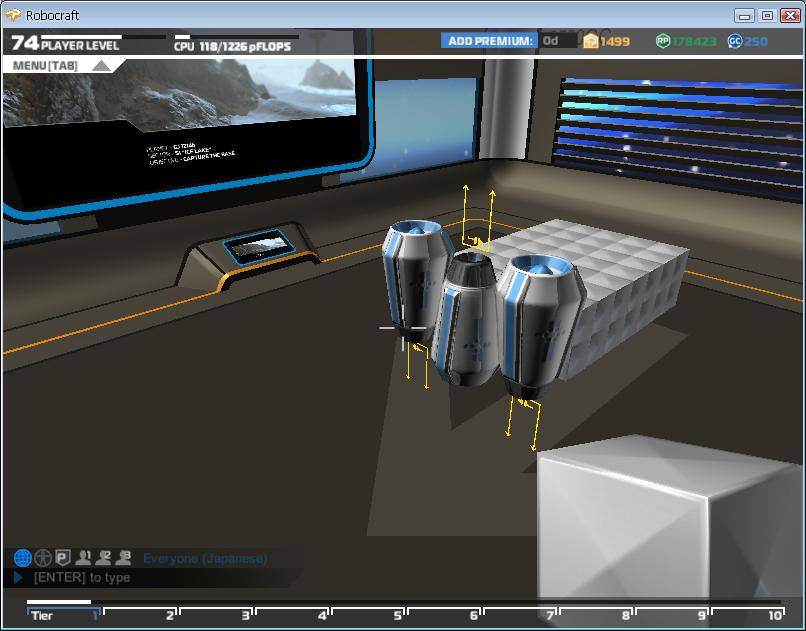Click the 74 PLAYER LEVEL indicator
806x631 pixels.
[65, 43]
